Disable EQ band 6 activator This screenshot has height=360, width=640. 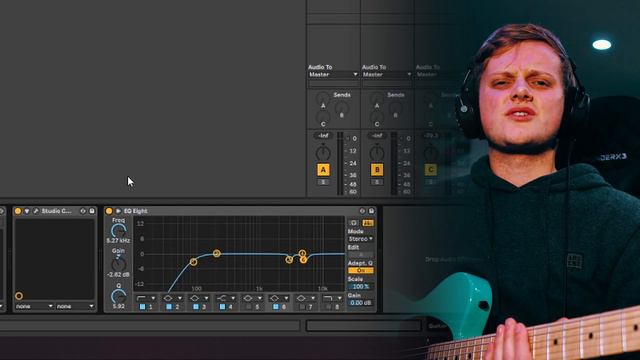tap(276, 307)
